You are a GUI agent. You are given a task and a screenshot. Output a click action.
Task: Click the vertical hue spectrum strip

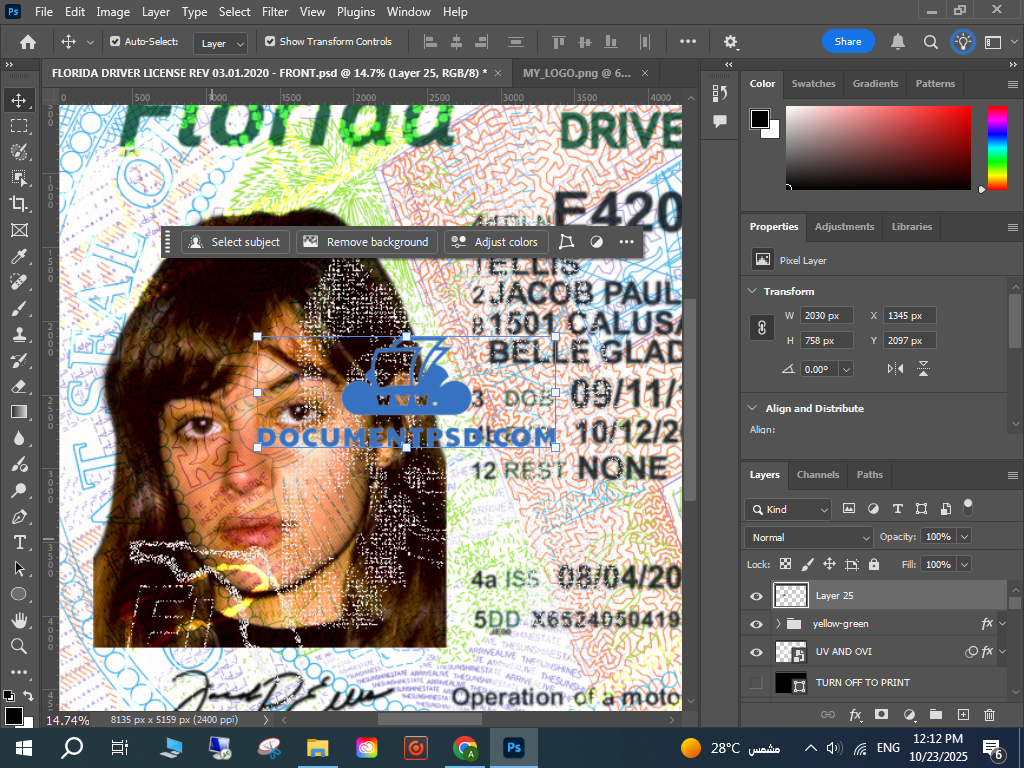click(997, 147)
